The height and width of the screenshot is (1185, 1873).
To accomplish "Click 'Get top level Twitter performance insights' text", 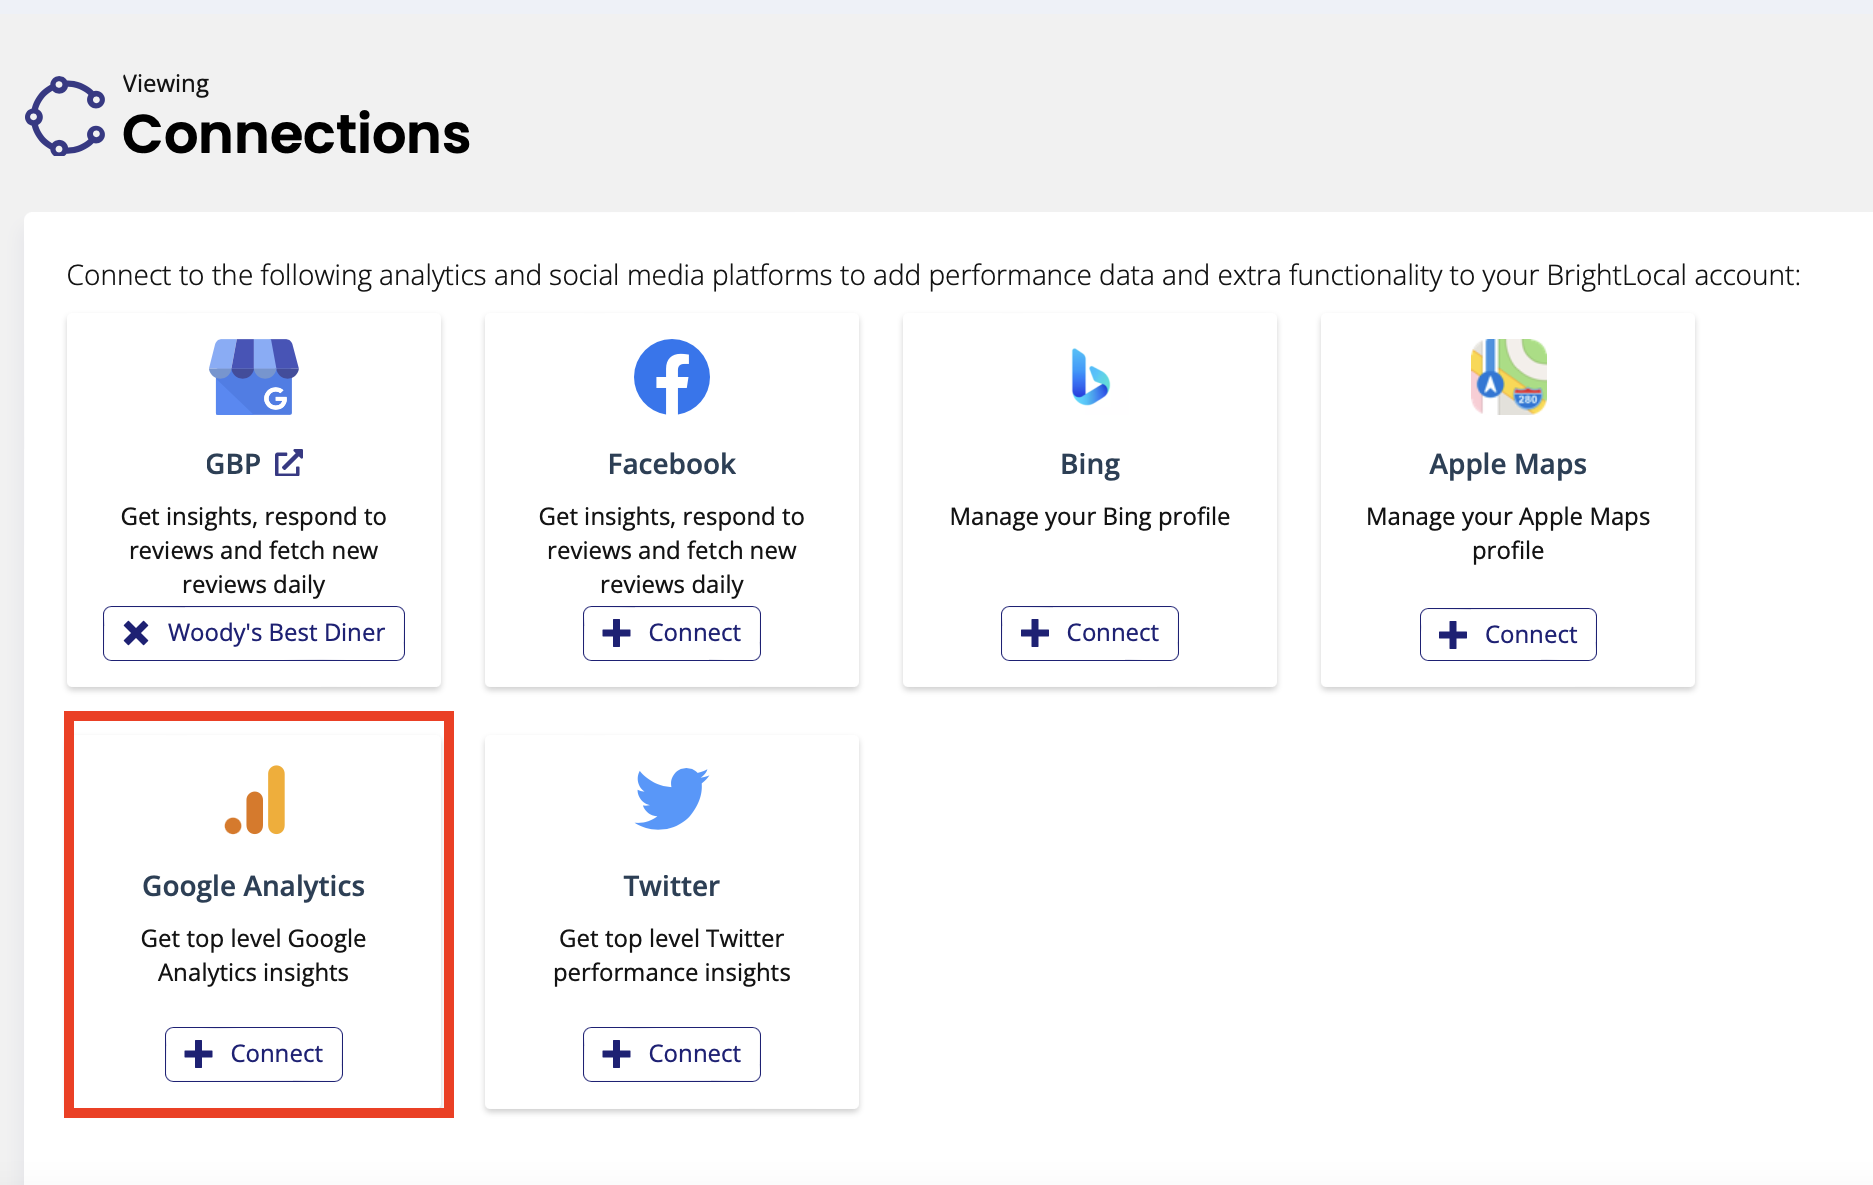I will (672, 955).
